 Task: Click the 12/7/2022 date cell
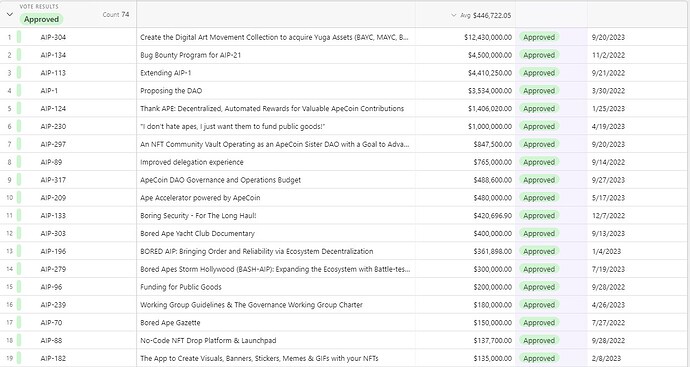(608, 216)
